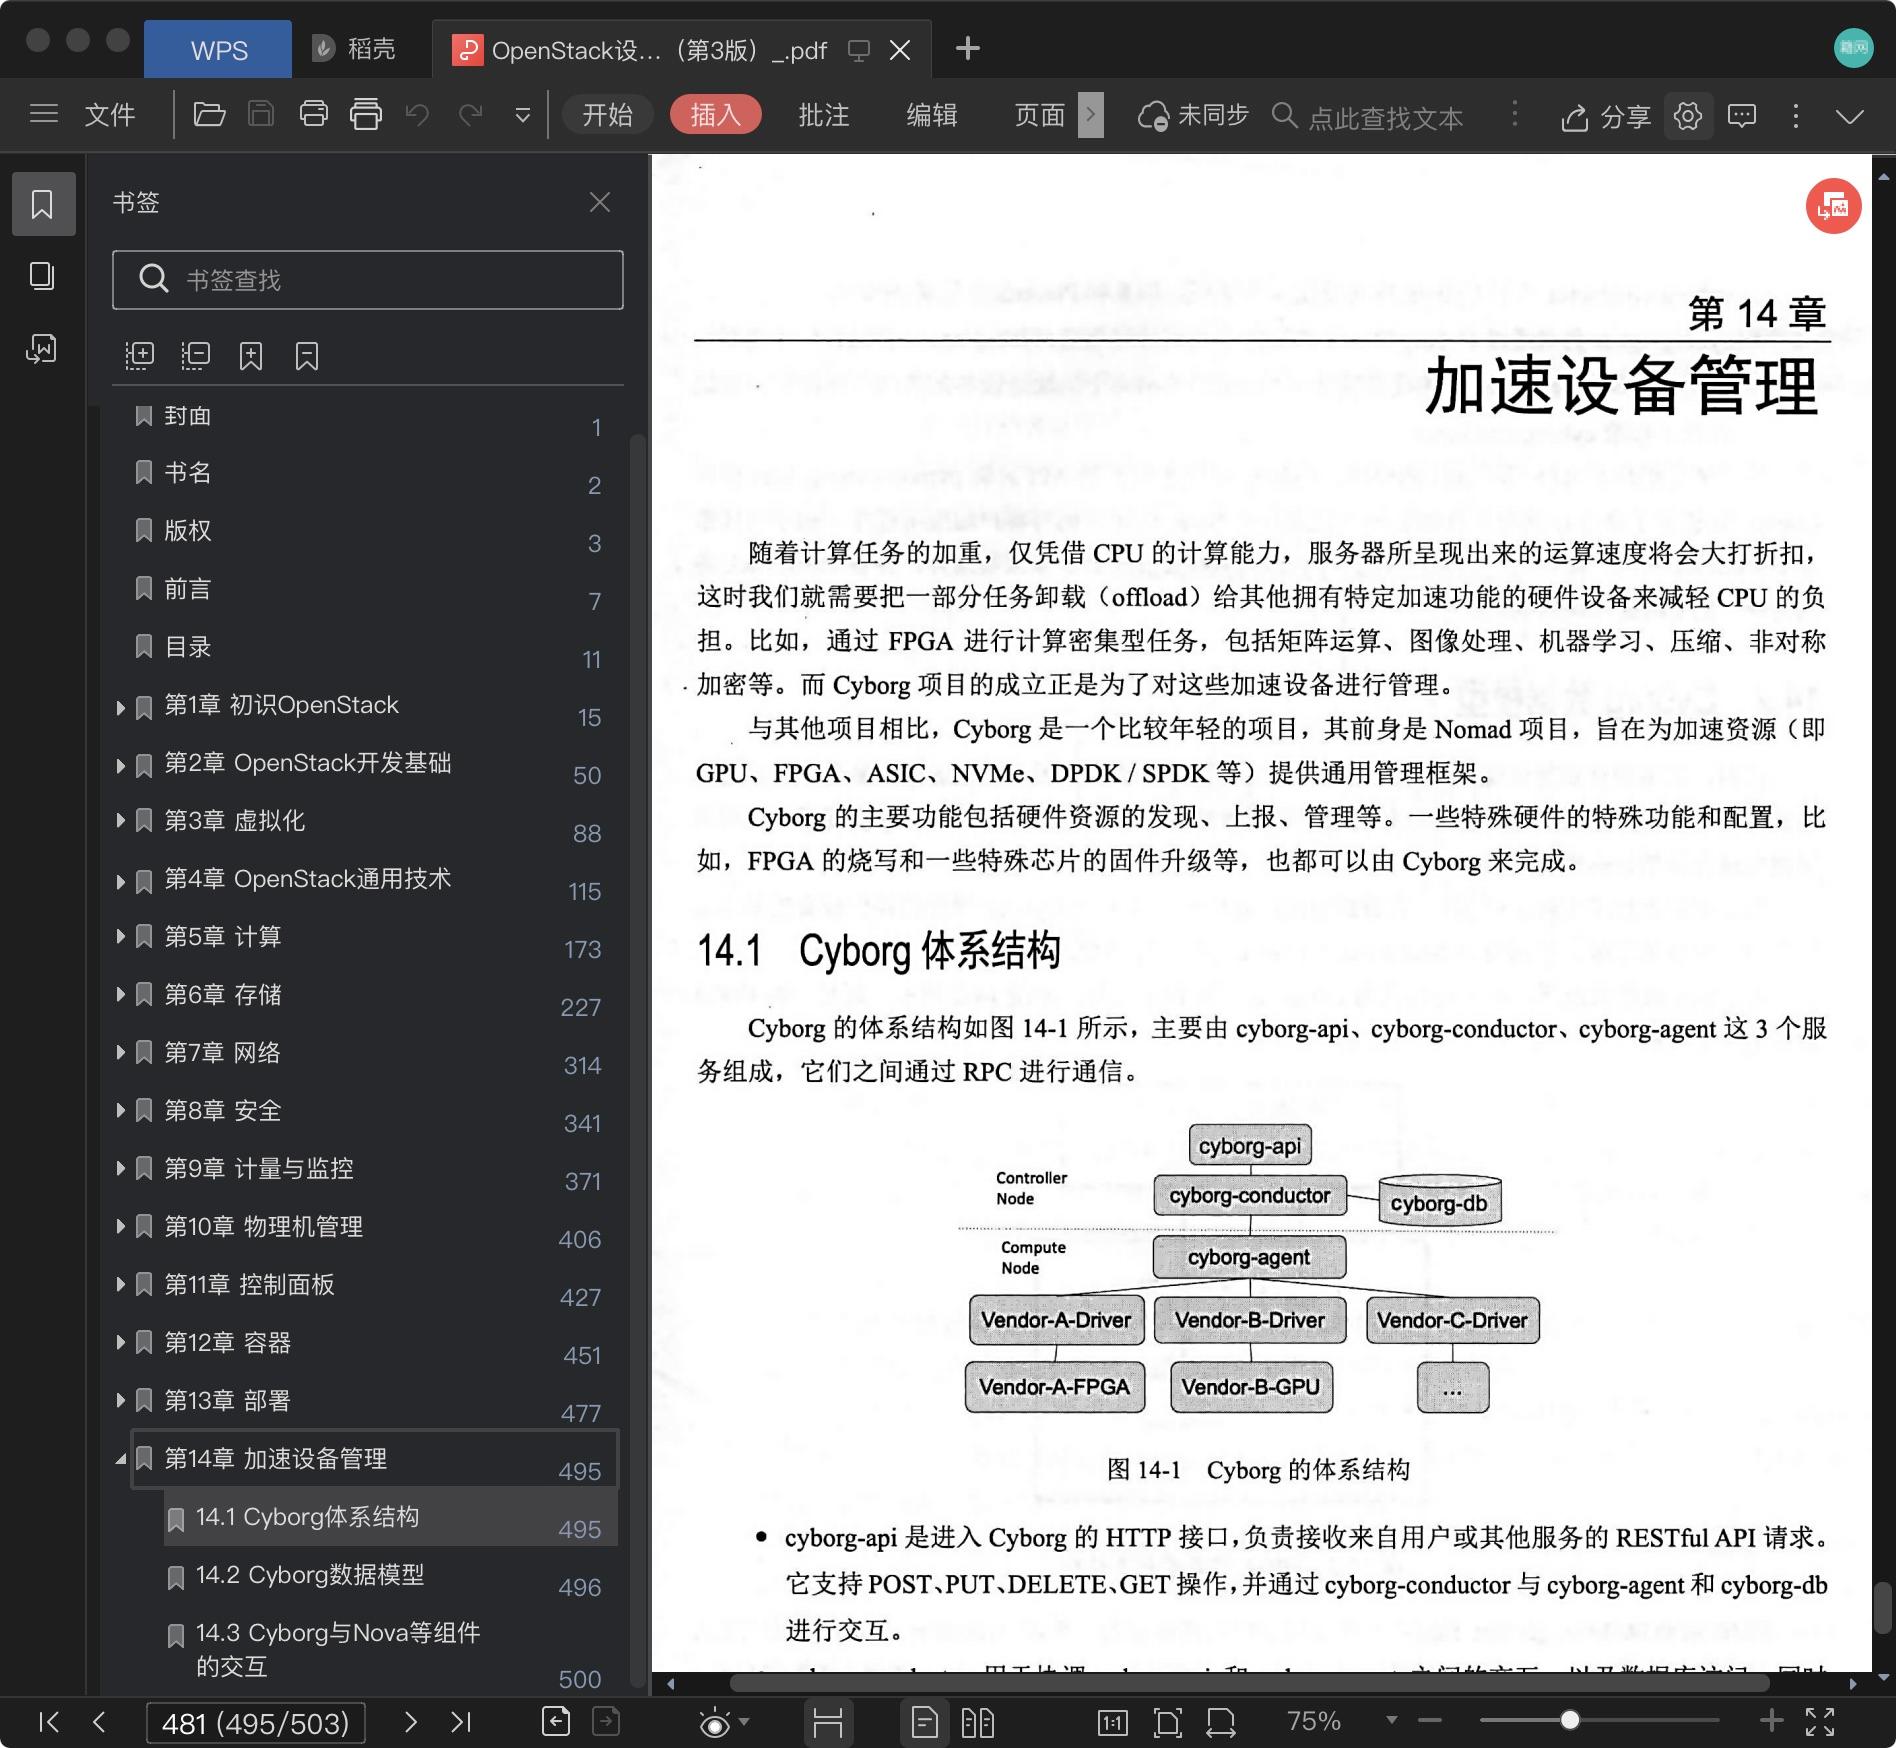The image size is (1896, 1748).
Task: Open the settings gear icon
Action: click(1688, 116)
